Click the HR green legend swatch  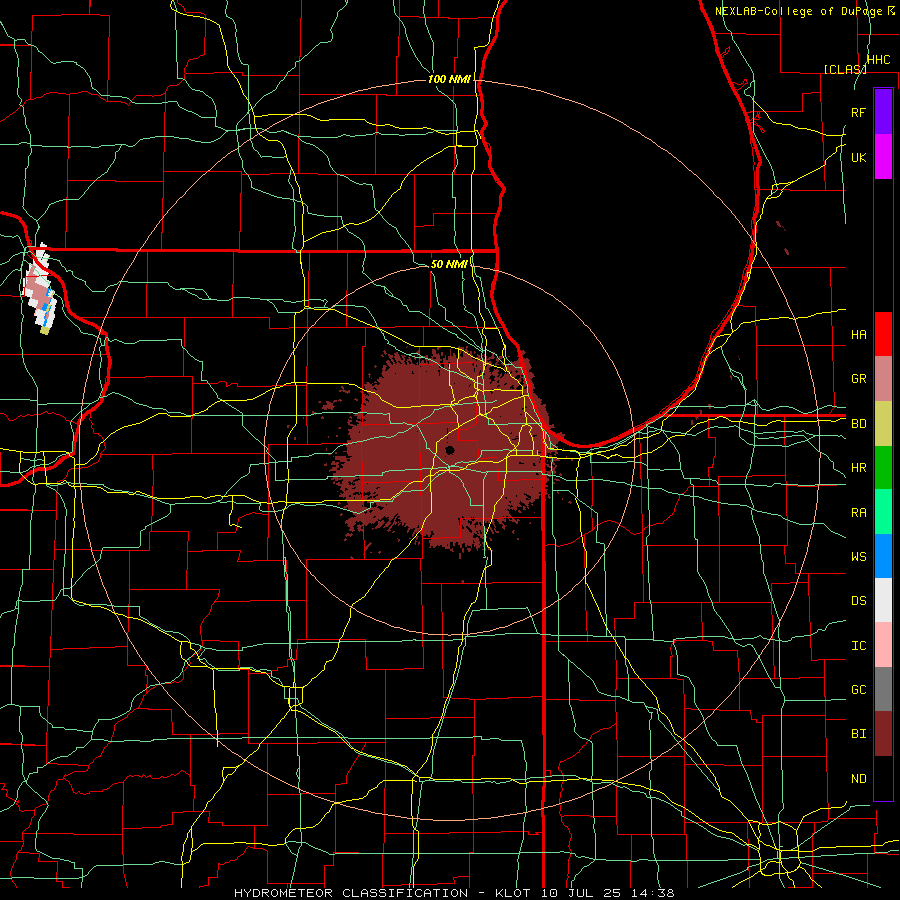pyautogui.click(x=883, y=468)
